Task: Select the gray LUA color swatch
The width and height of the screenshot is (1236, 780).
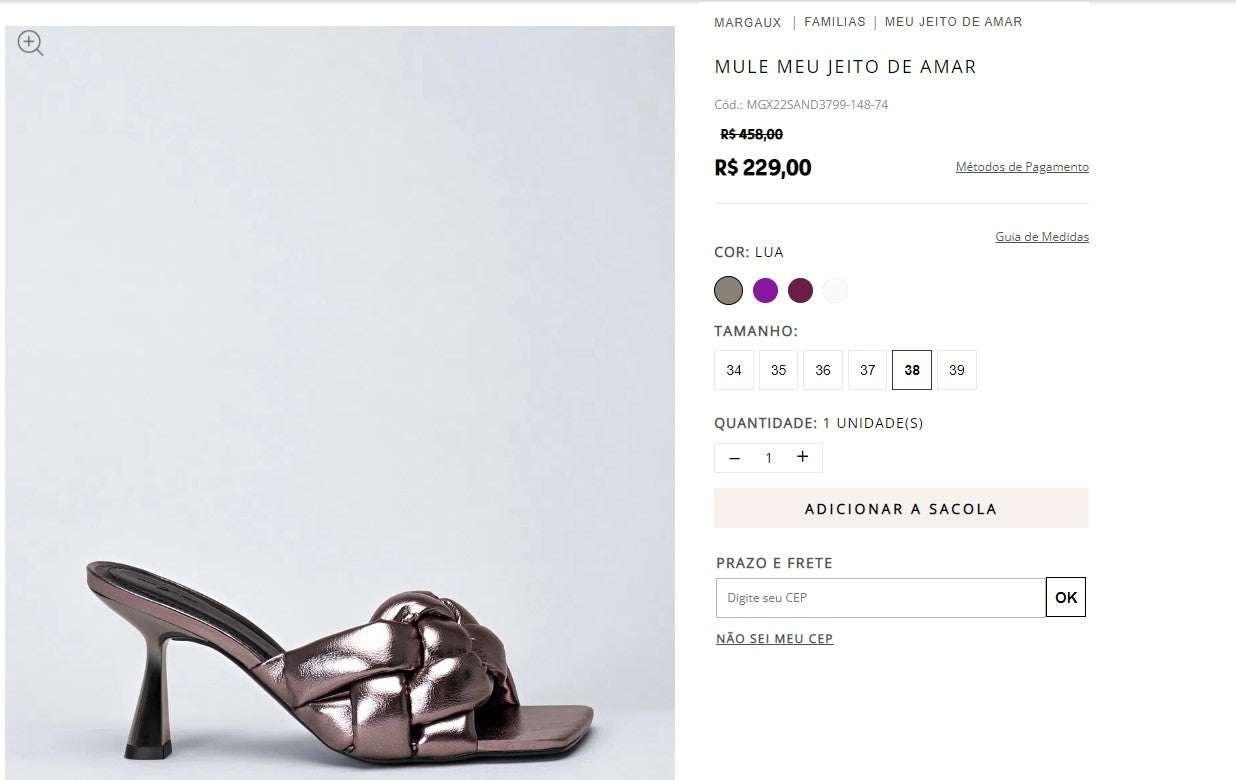Action: pyautogui.click(x=729, y=290)
